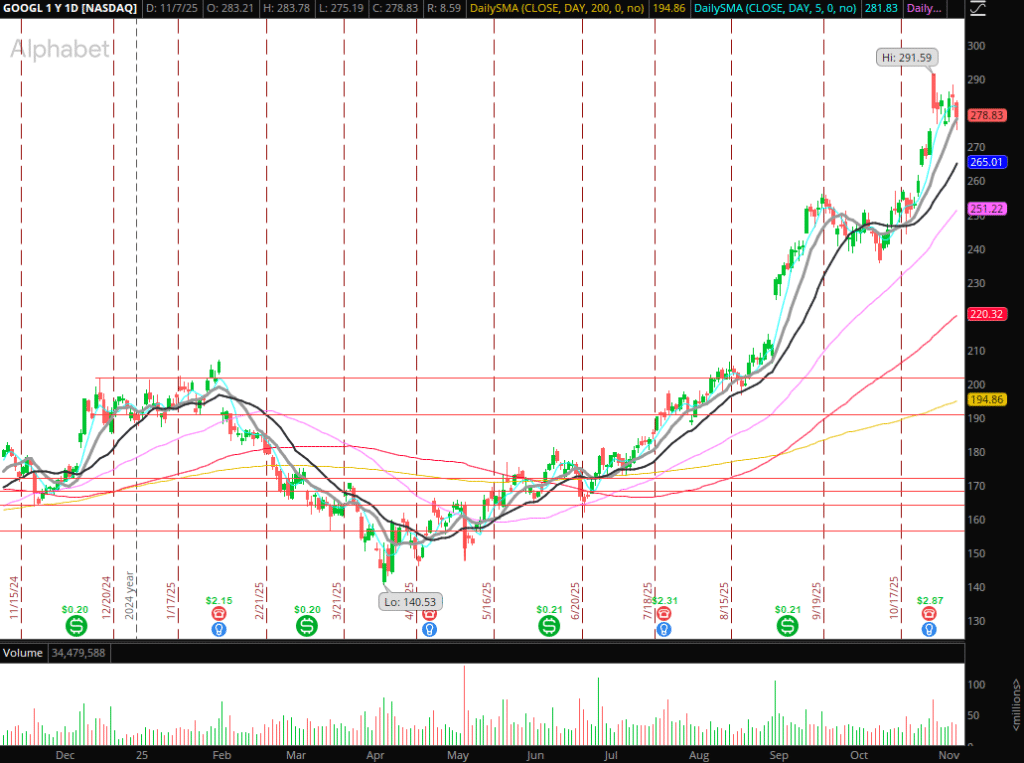Select the $0.21 dividend icon in June

[549, 626]
